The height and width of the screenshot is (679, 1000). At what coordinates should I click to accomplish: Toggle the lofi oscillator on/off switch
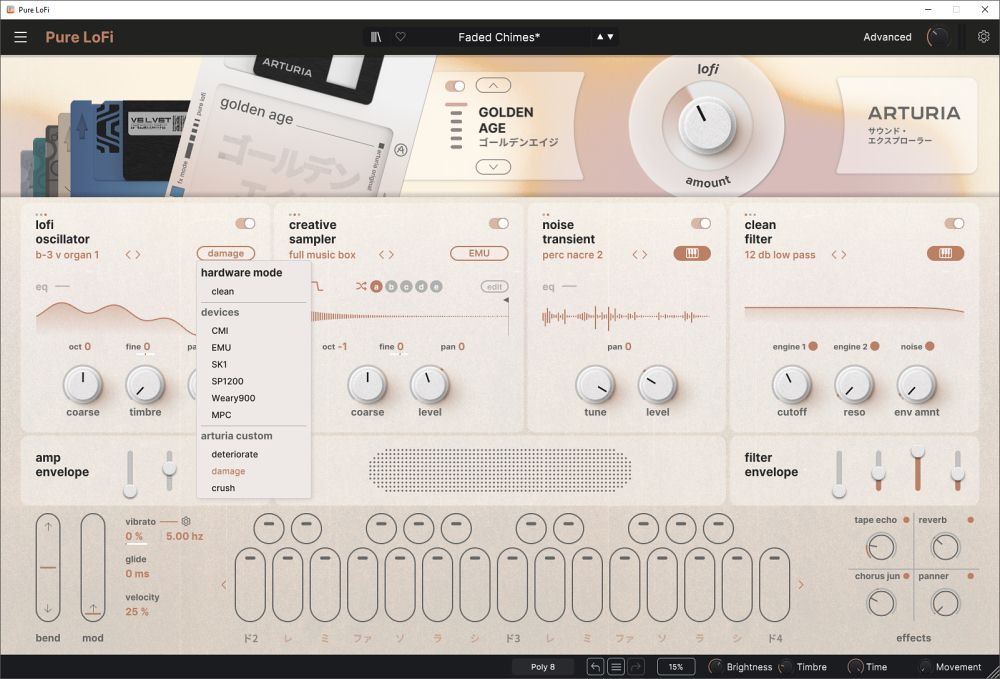point(245,223)
